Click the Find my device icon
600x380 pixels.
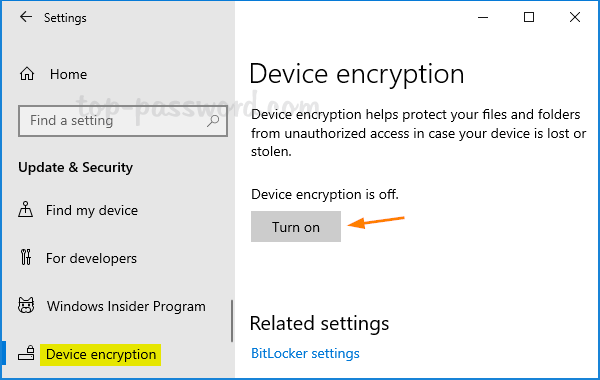click(x=26, y=210)
